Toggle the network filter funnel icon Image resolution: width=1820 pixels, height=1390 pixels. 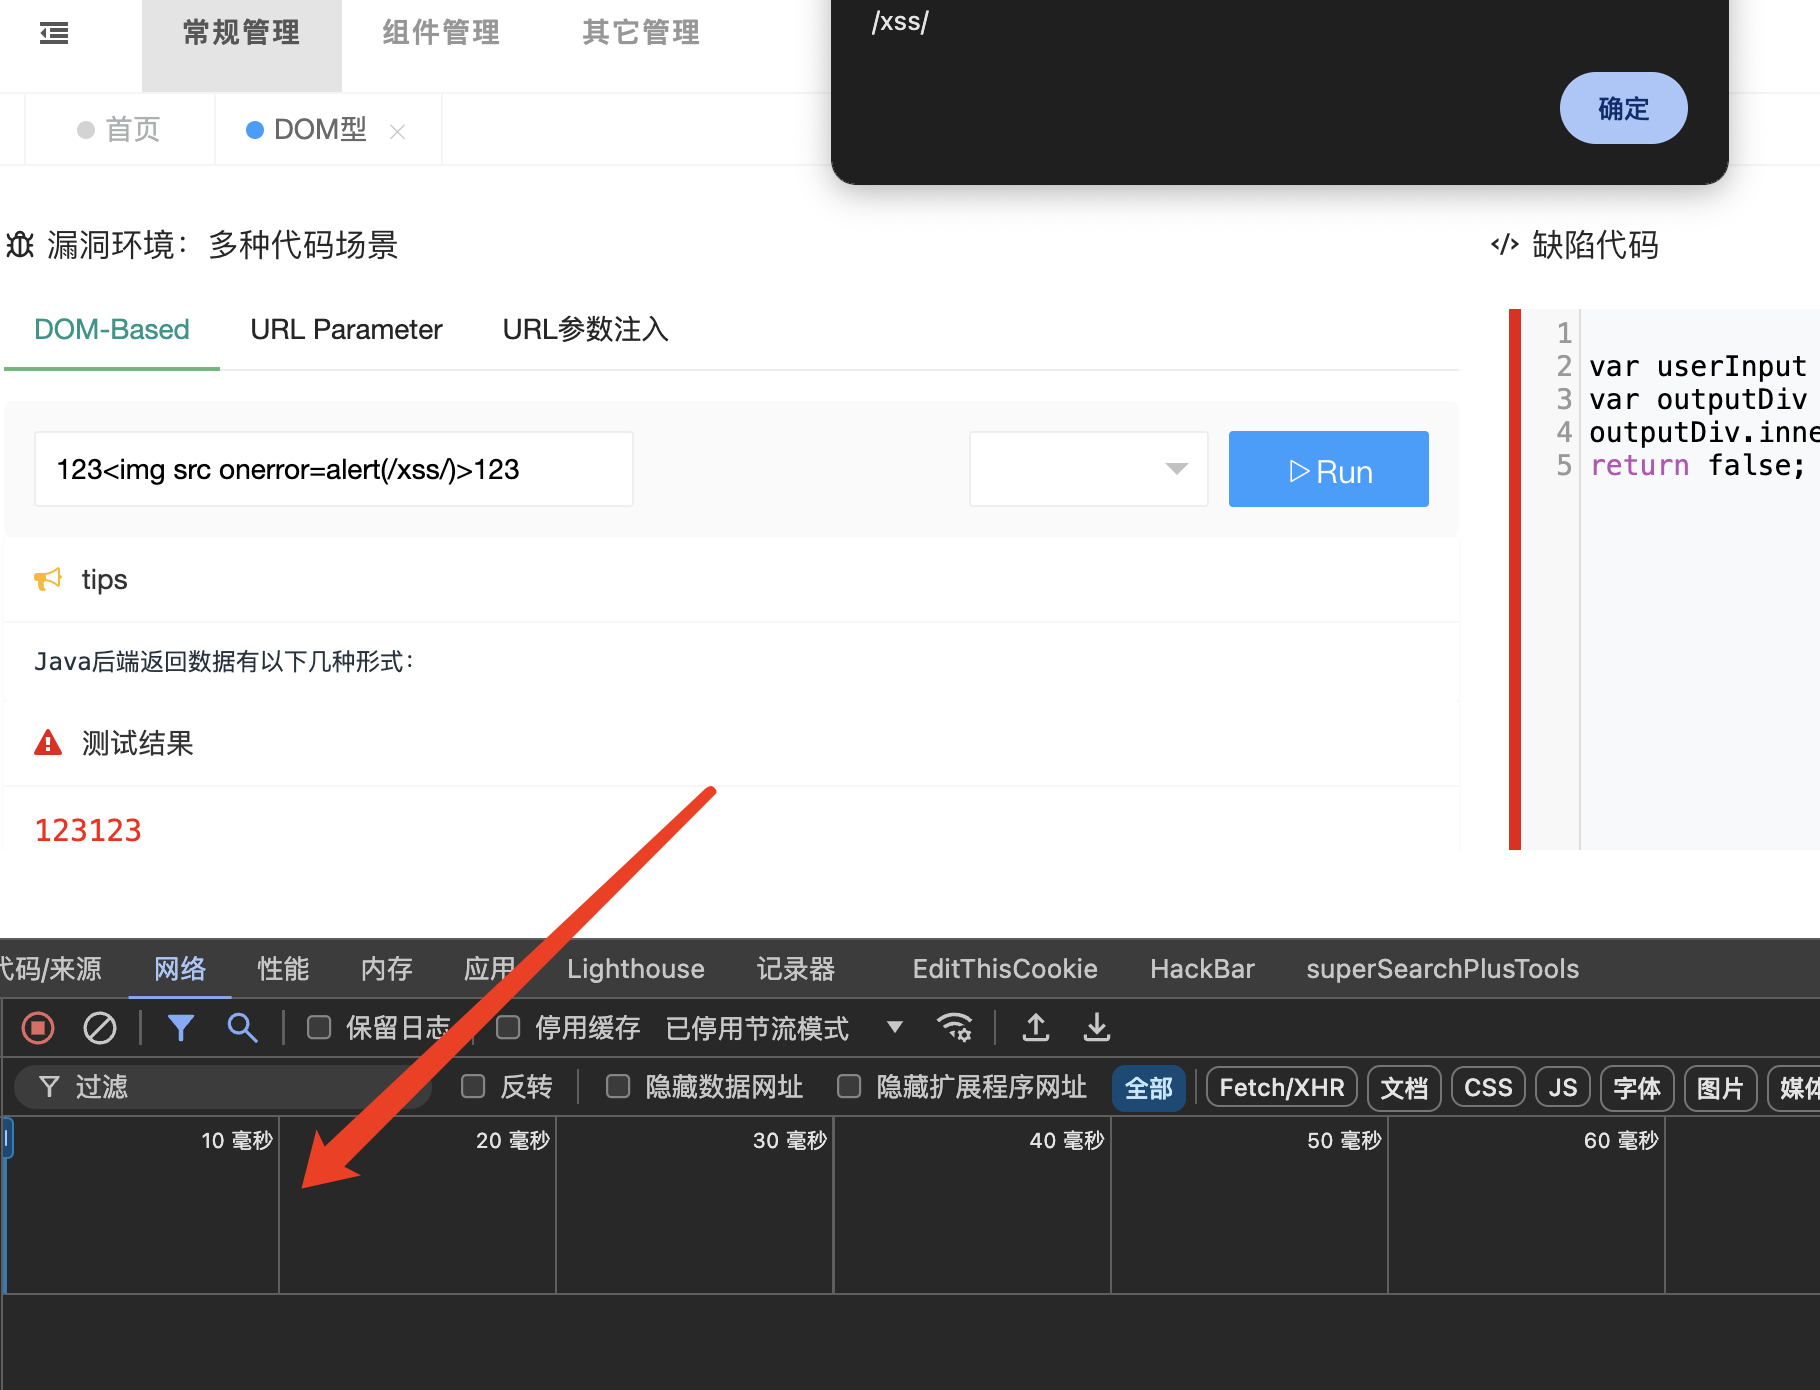tap(180, 1028)
